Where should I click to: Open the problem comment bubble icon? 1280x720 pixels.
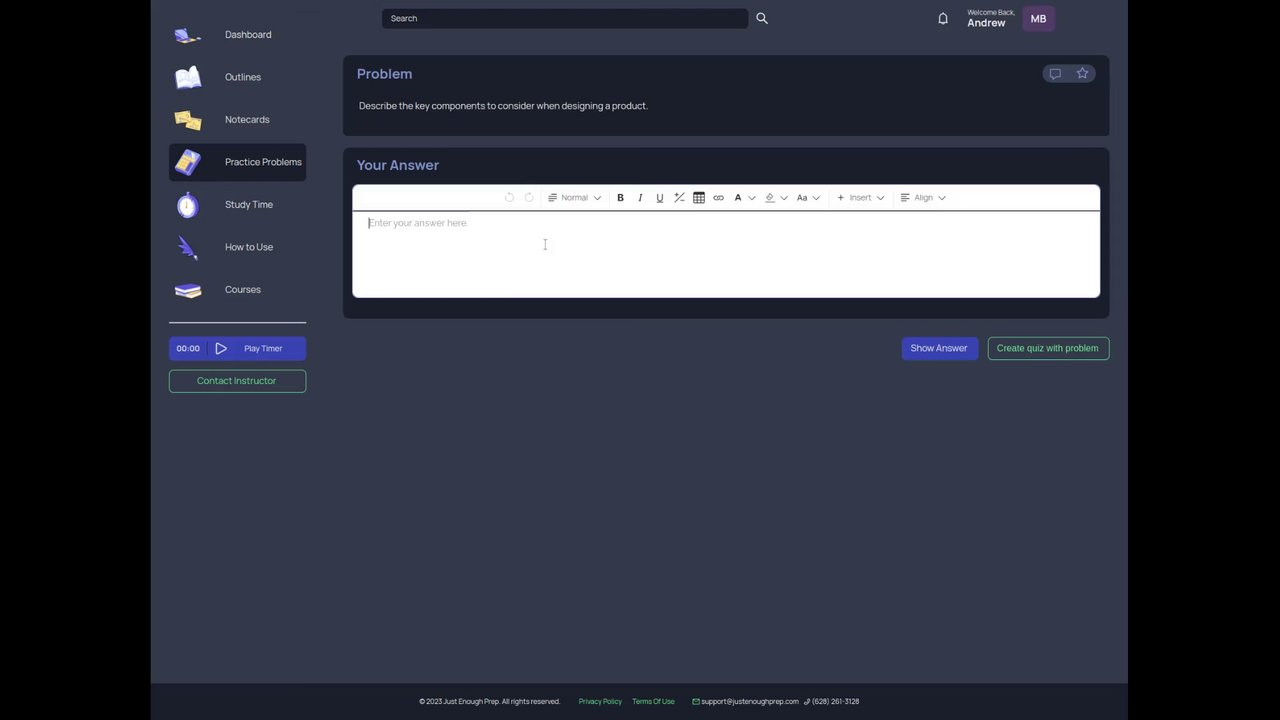[1055, 74]
